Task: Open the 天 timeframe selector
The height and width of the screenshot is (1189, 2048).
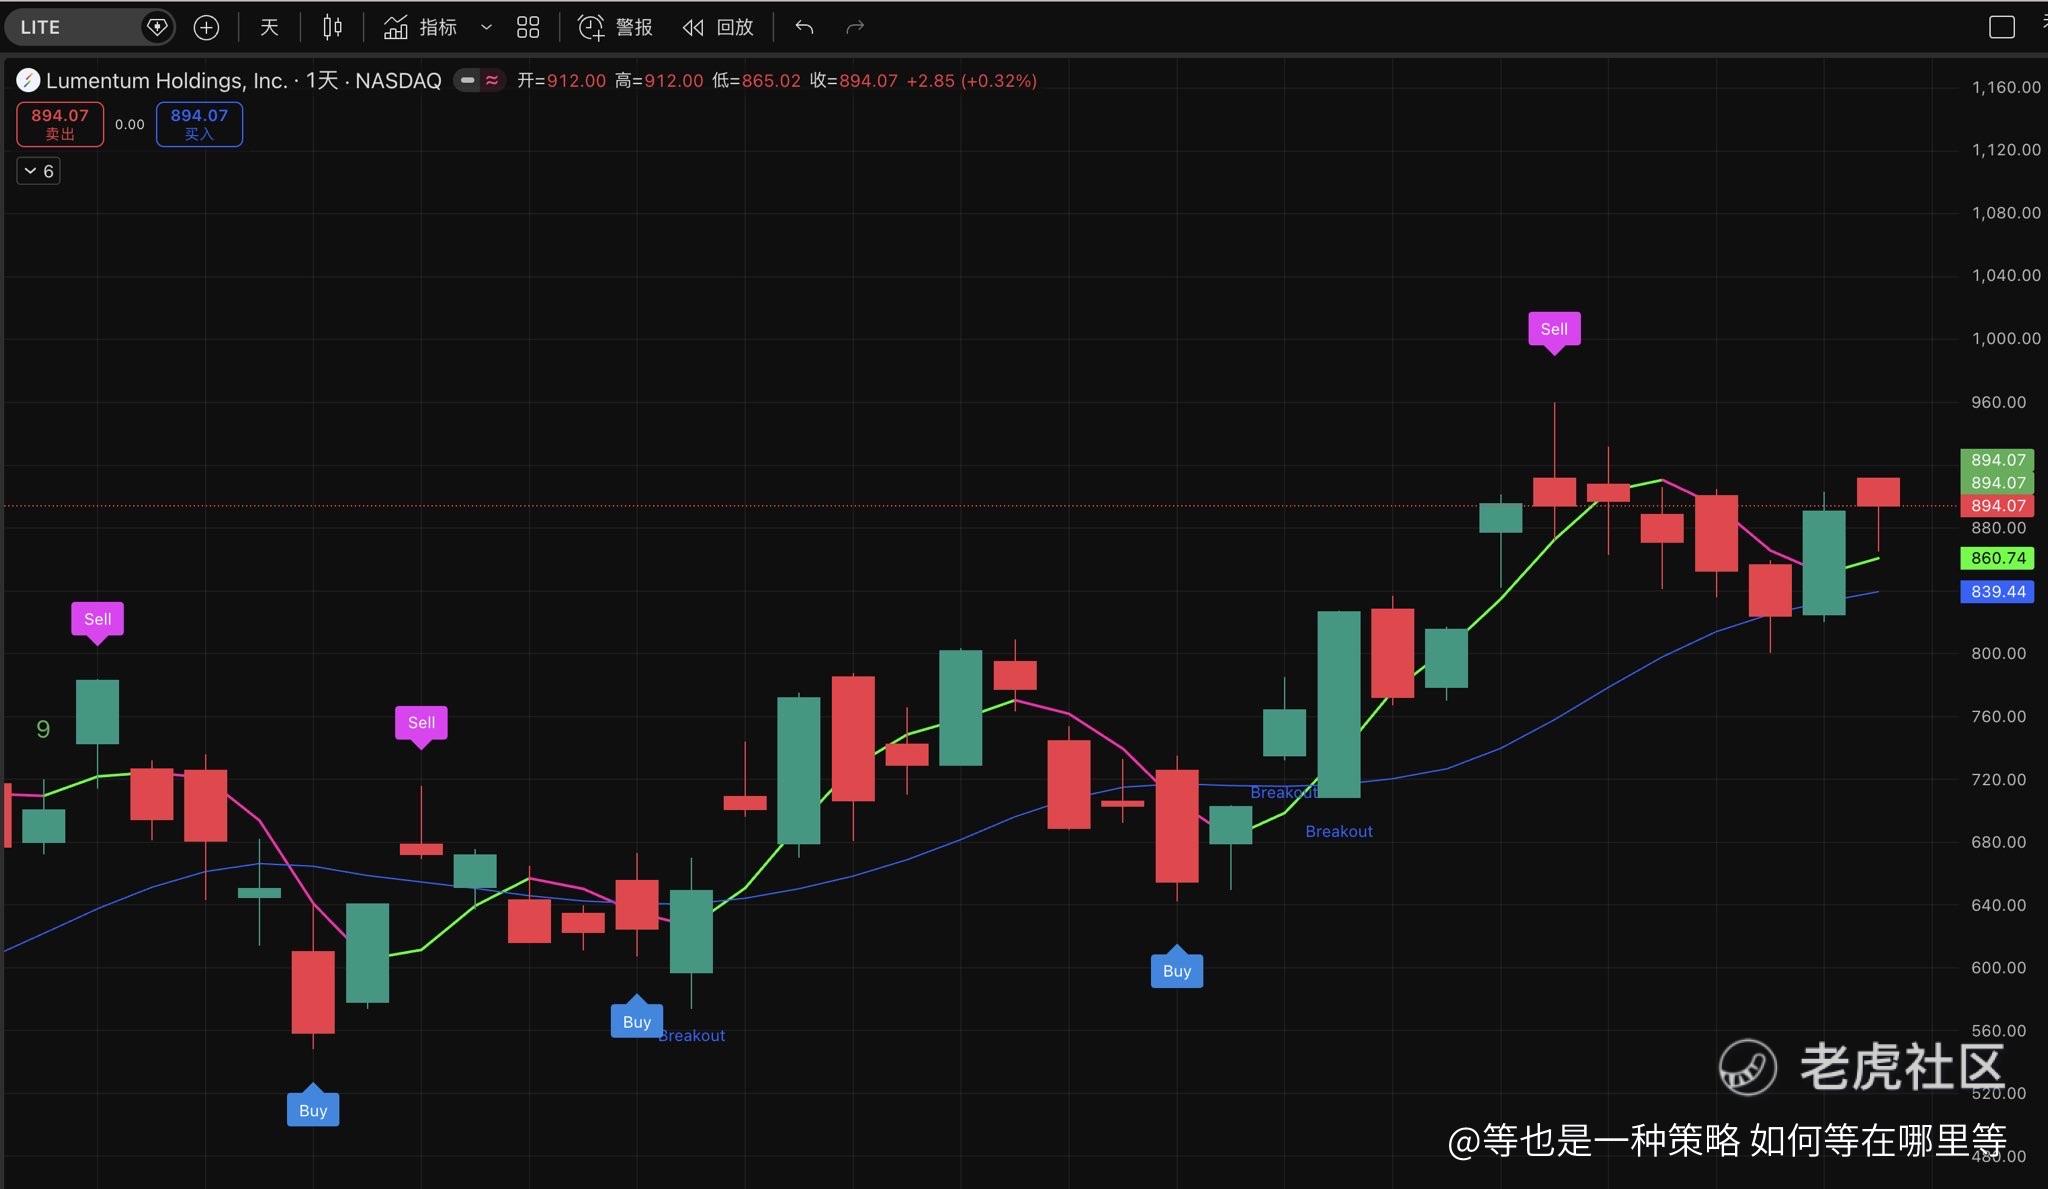Action: click(269, 28)
